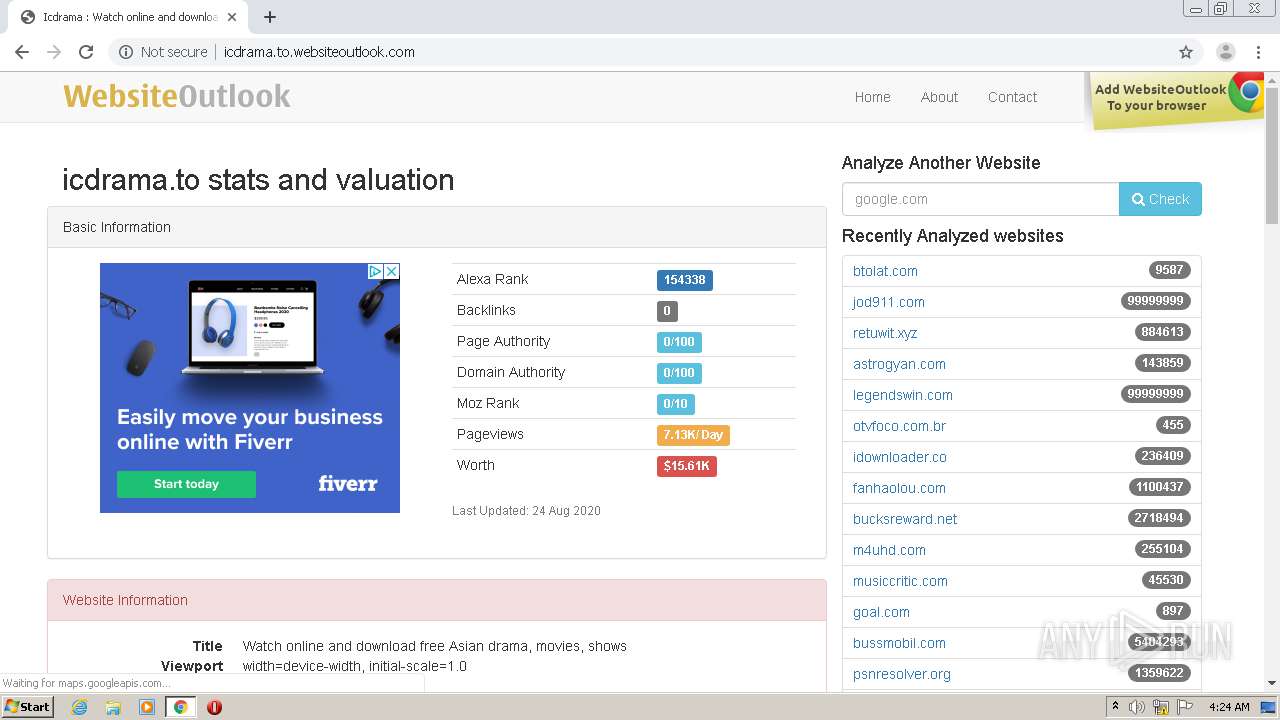
Task: Bookmark this page with the star icon
Action: point(1186,52)
